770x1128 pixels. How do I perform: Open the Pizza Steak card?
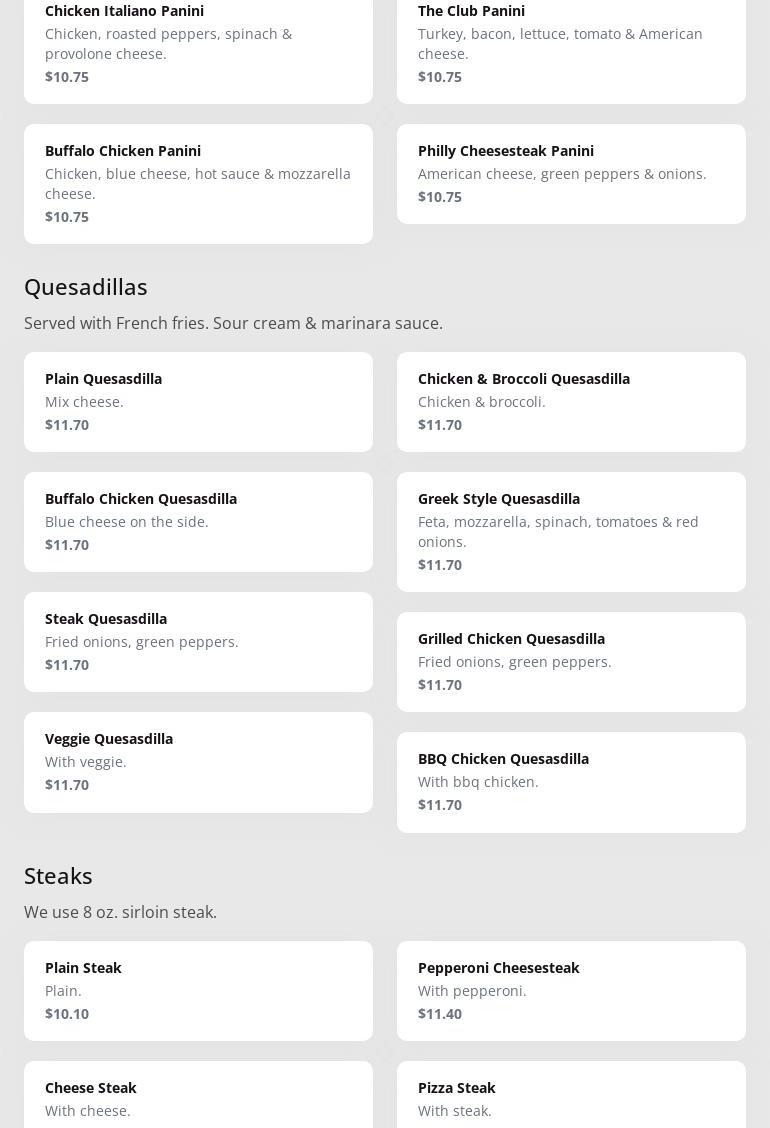(x=571, y=1096)
